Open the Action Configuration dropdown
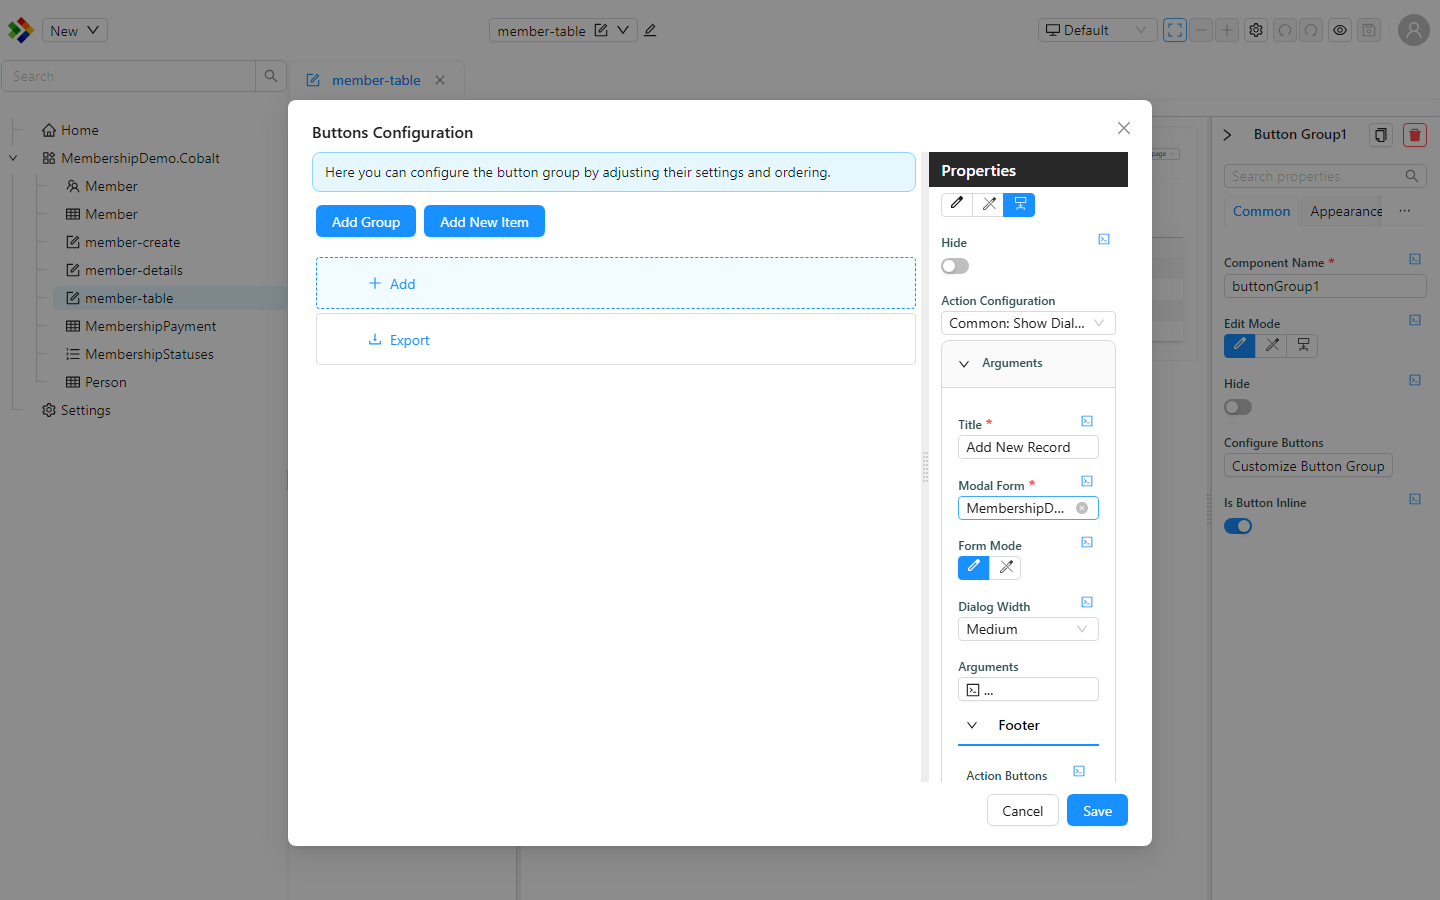This screenshot has height=900, width=1440. [1028, 323]
